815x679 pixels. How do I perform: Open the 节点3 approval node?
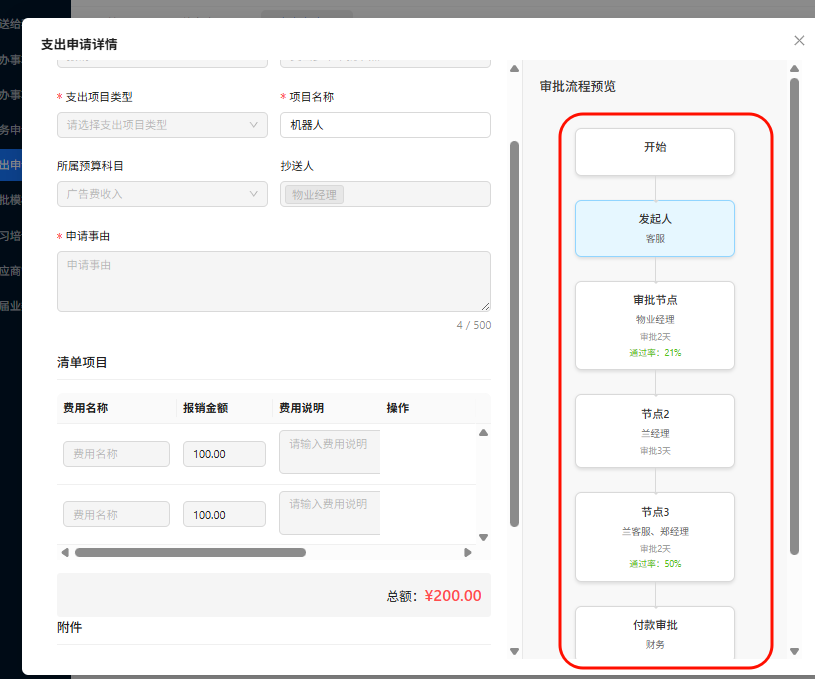coord(654,536)
